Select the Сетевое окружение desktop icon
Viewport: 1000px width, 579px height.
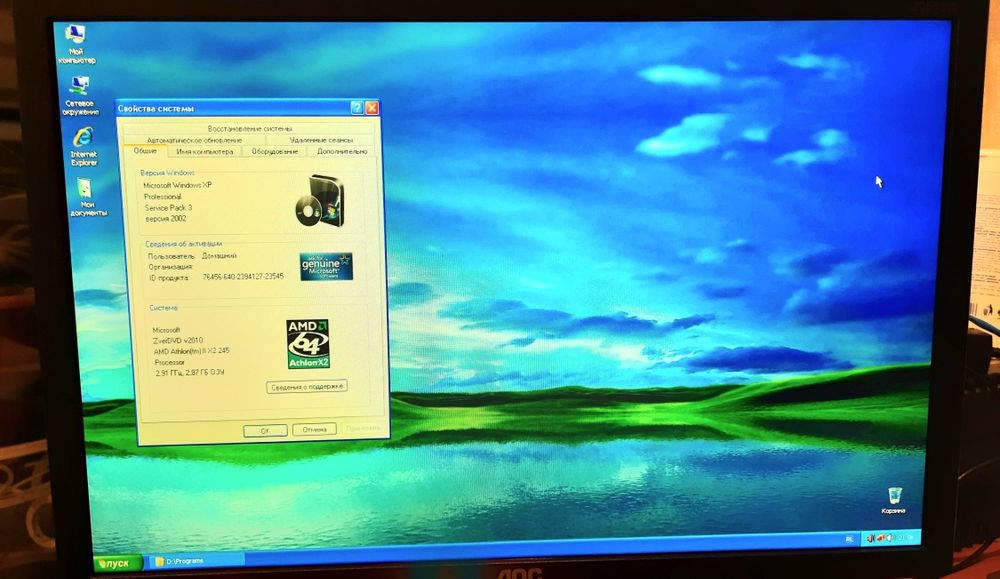tap(81, 95)
